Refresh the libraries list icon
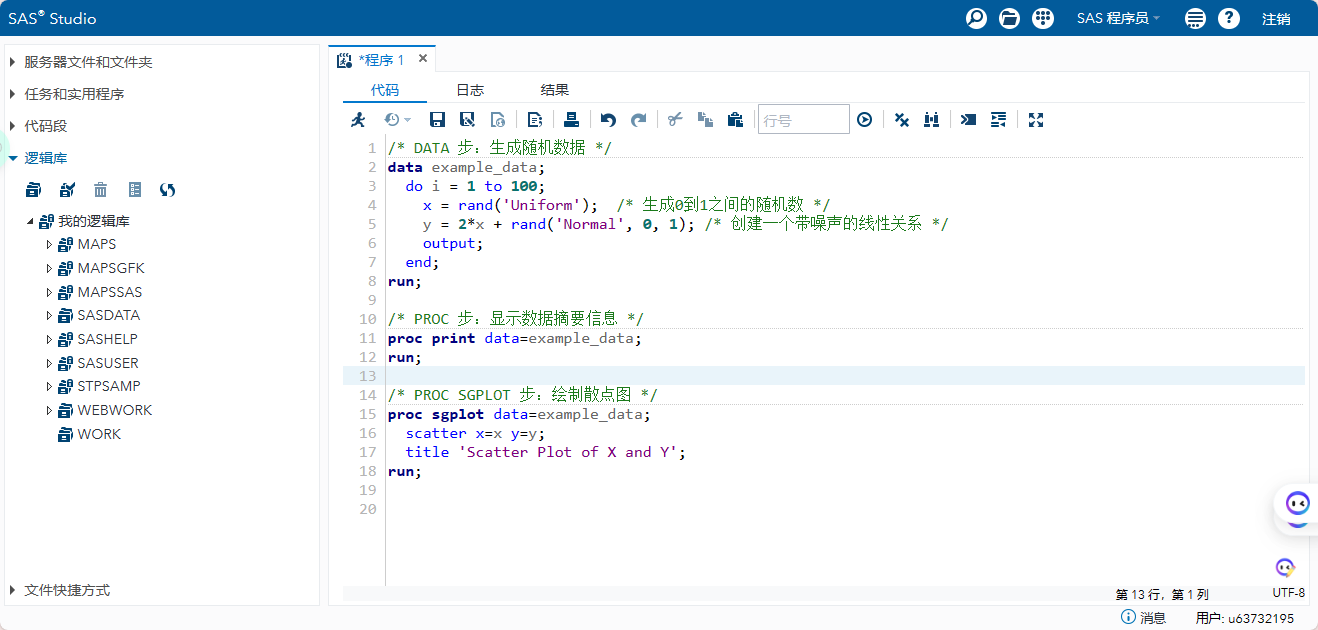The image size is (1318, 630). click(x=167, y=190)
